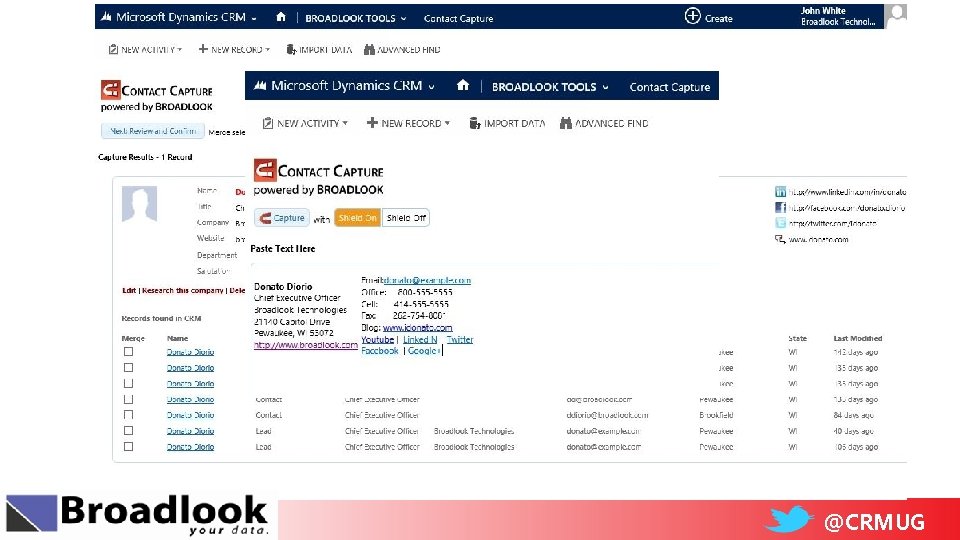The image size is (960, 540).
Task: Click the LinkedIn icon in results
Action: [780, 192]
